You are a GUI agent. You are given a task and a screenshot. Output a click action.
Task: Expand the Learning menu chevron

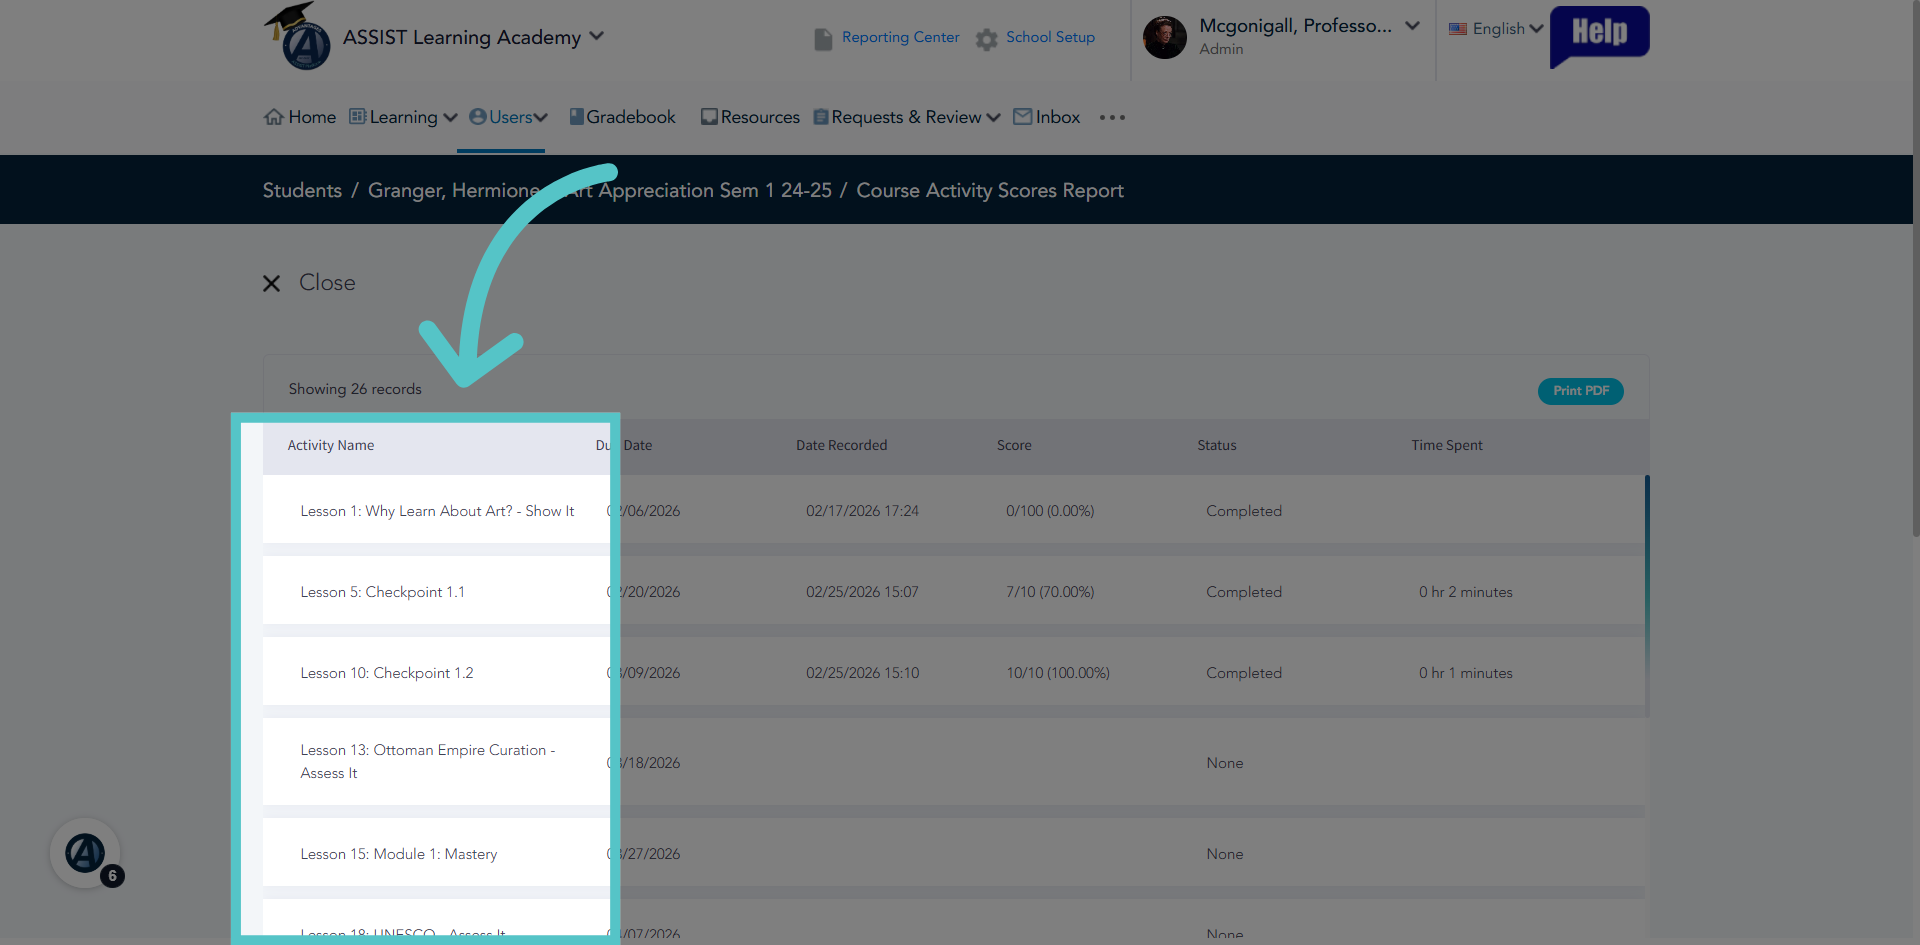click(450, 118)
